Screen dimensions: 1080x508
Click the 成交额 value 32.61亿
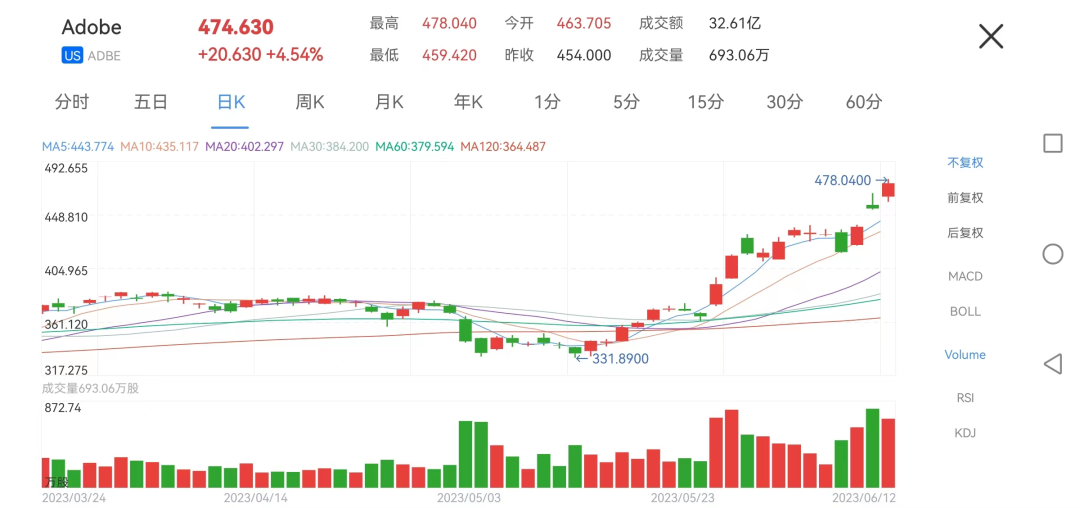(x=734, y=23)
